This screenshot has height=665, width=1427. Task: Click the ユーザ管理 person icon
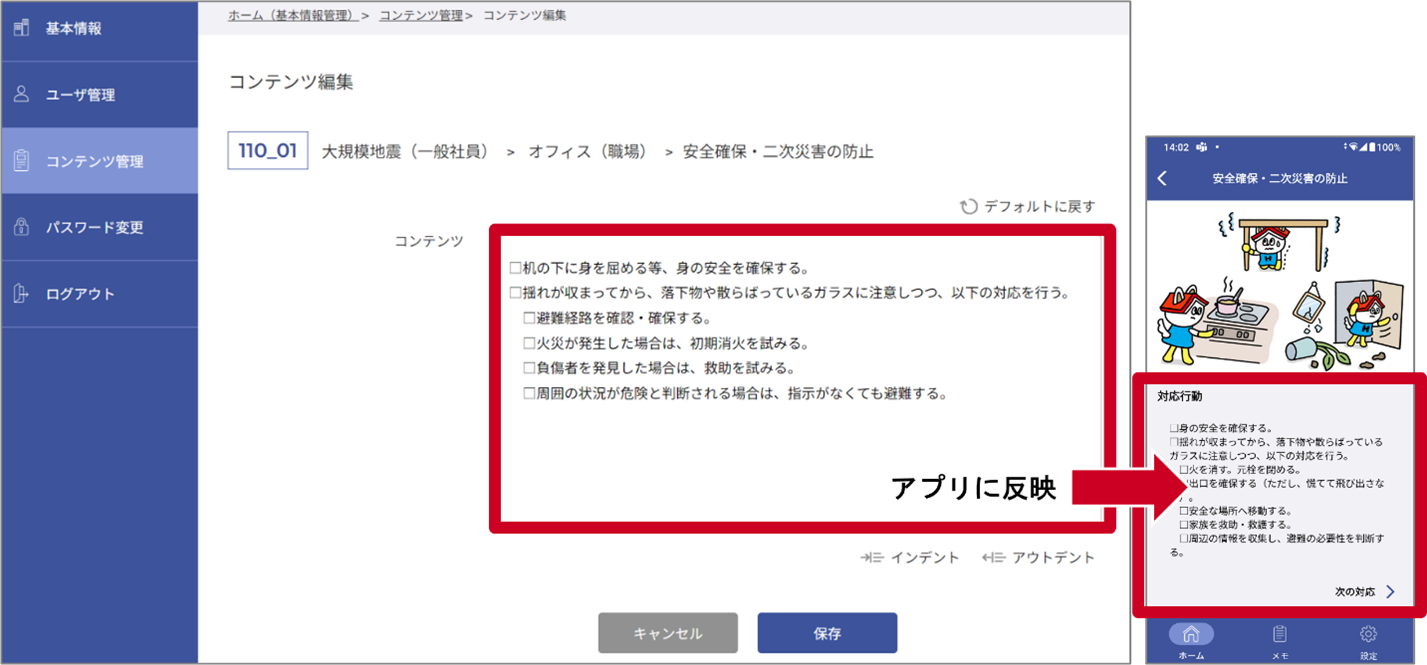coord(22,94)
